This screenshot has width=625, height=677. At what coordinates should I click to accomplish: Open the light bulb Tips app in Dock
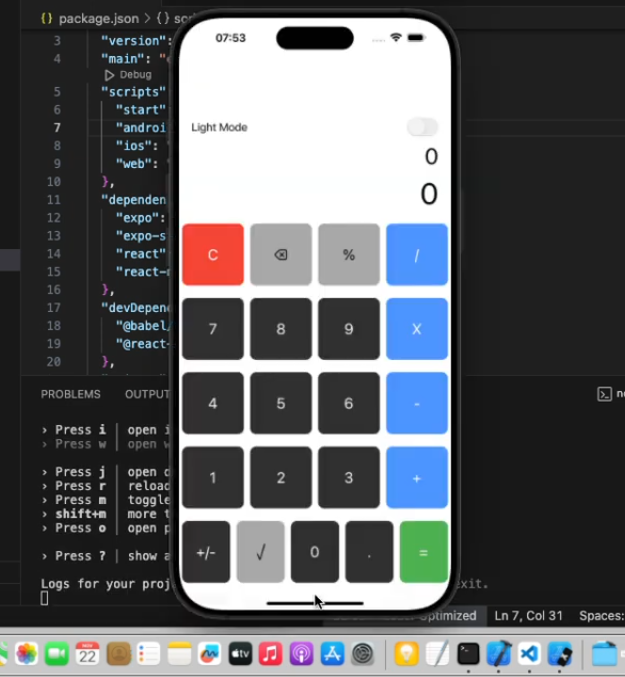pyautogui.click(x=406, y=653)
